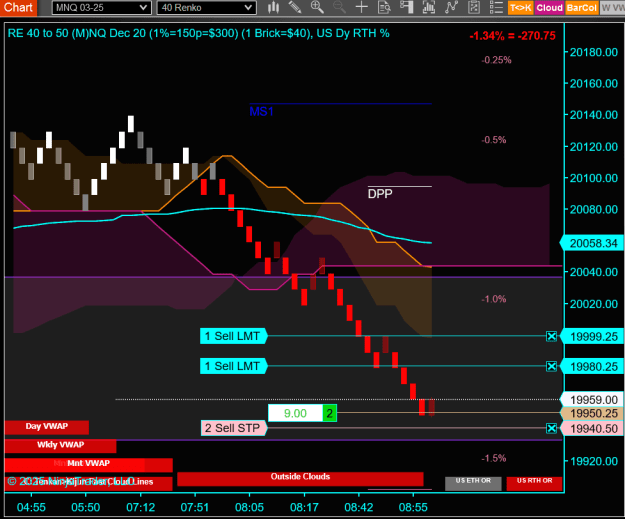The image size is (625, 519).
Task: Click the DPP pivot label
Action: pyautogui.click(x=380, y=194)
